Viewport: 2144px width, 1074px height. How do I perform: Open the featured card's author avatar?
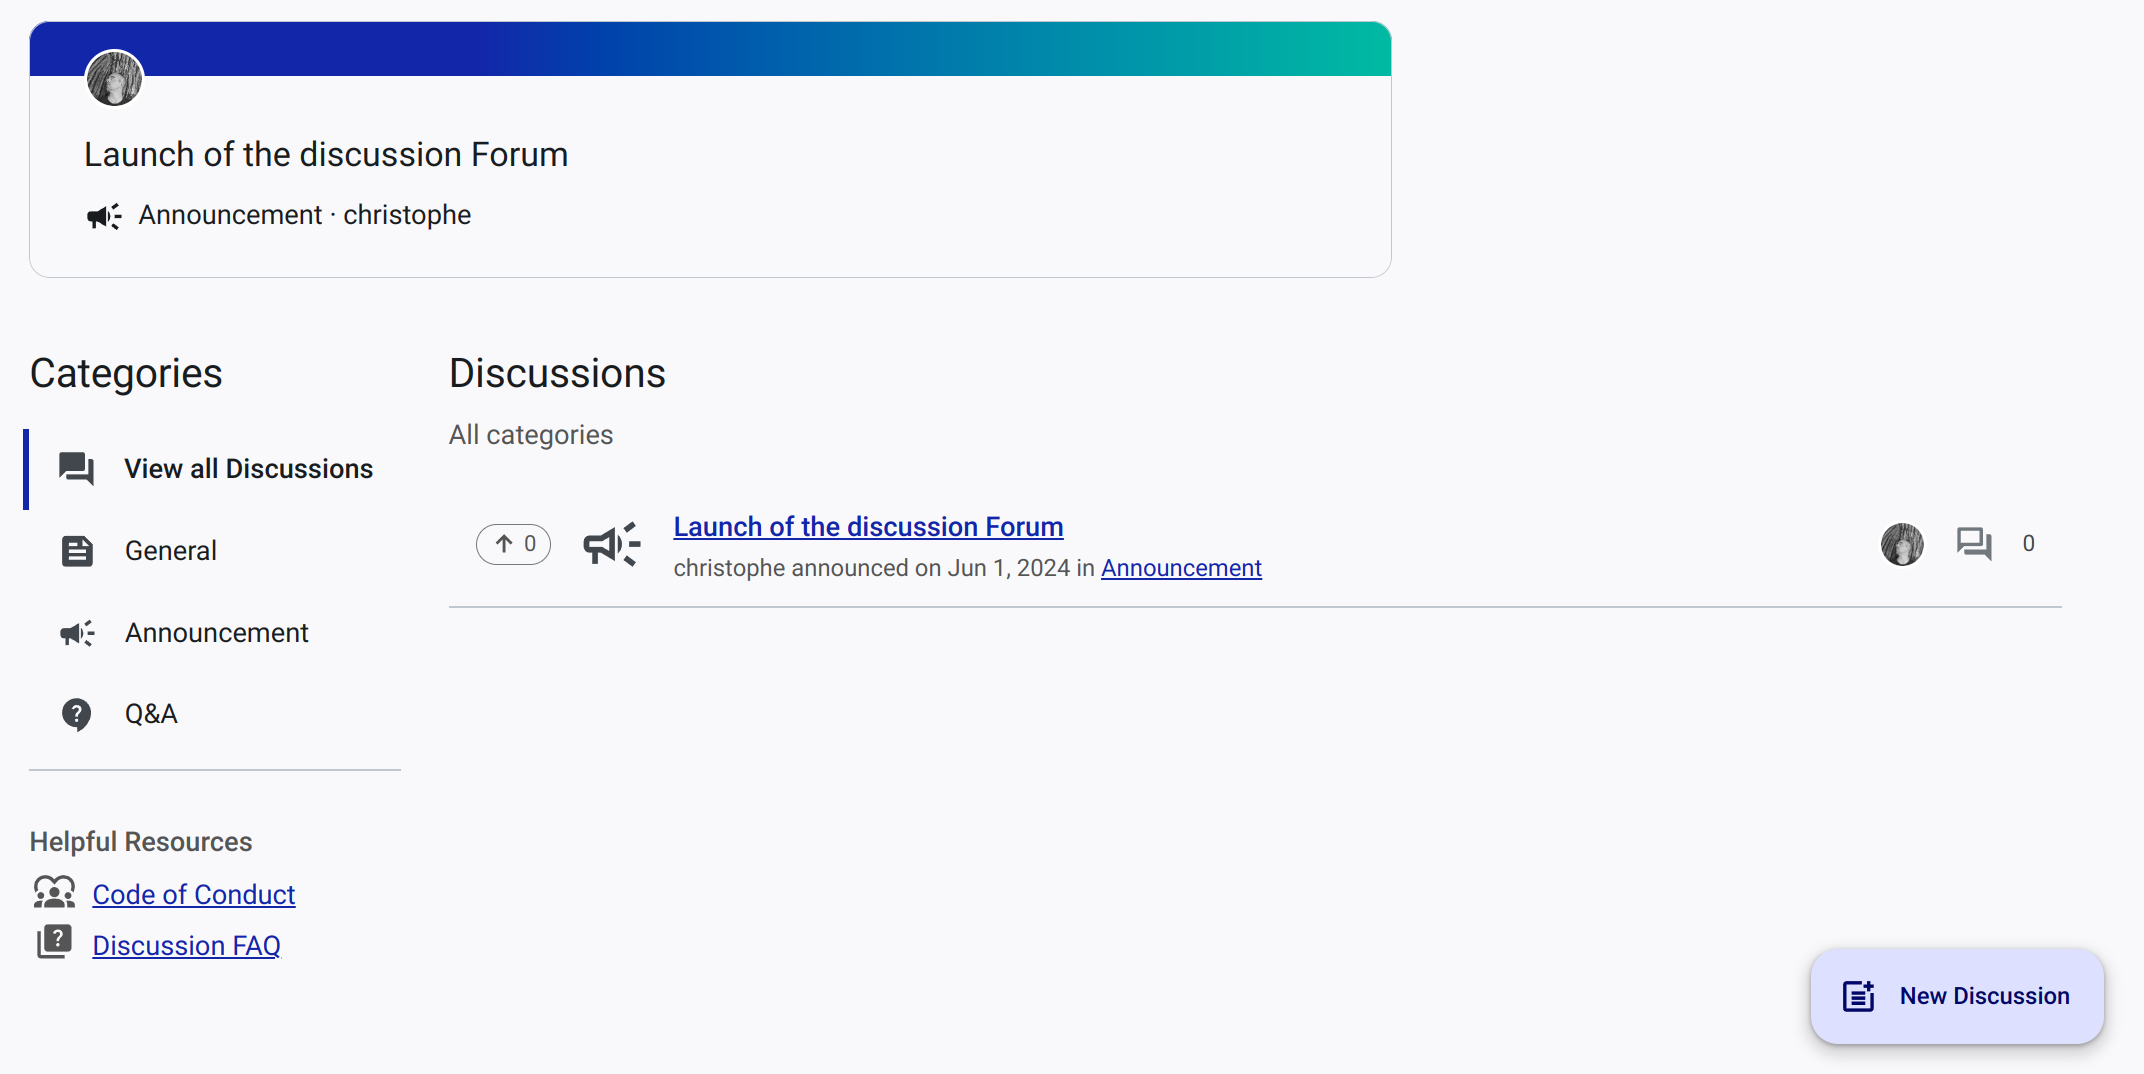pyautogui.click(x=114, y=78)
